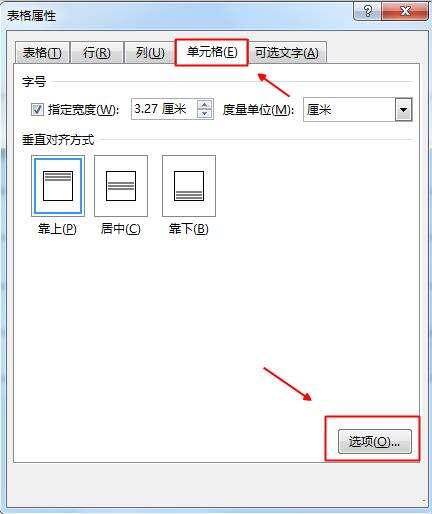Close the 表格属性 dialog
This screenshot has width=432, height=514.
(x=405, y=11)
